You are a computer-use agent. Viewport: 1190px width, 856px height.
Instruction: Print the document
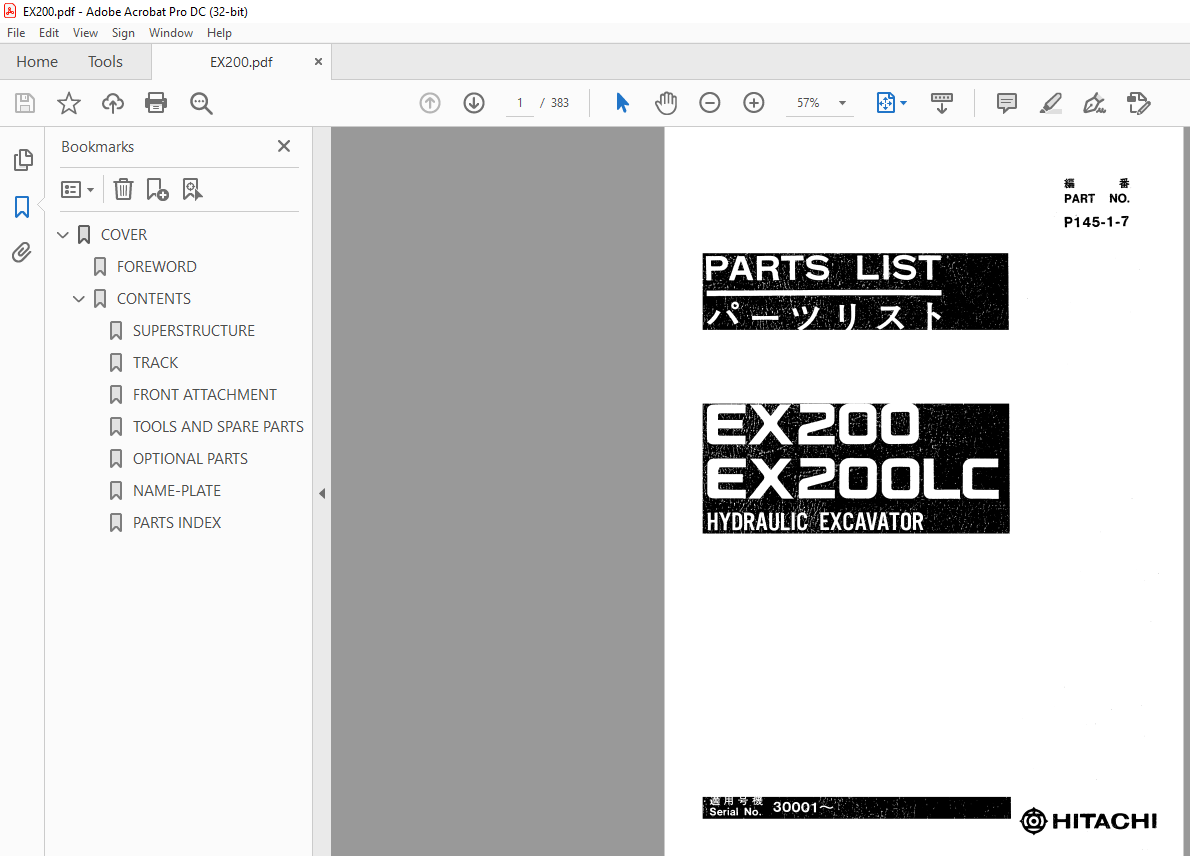(156, 102)
